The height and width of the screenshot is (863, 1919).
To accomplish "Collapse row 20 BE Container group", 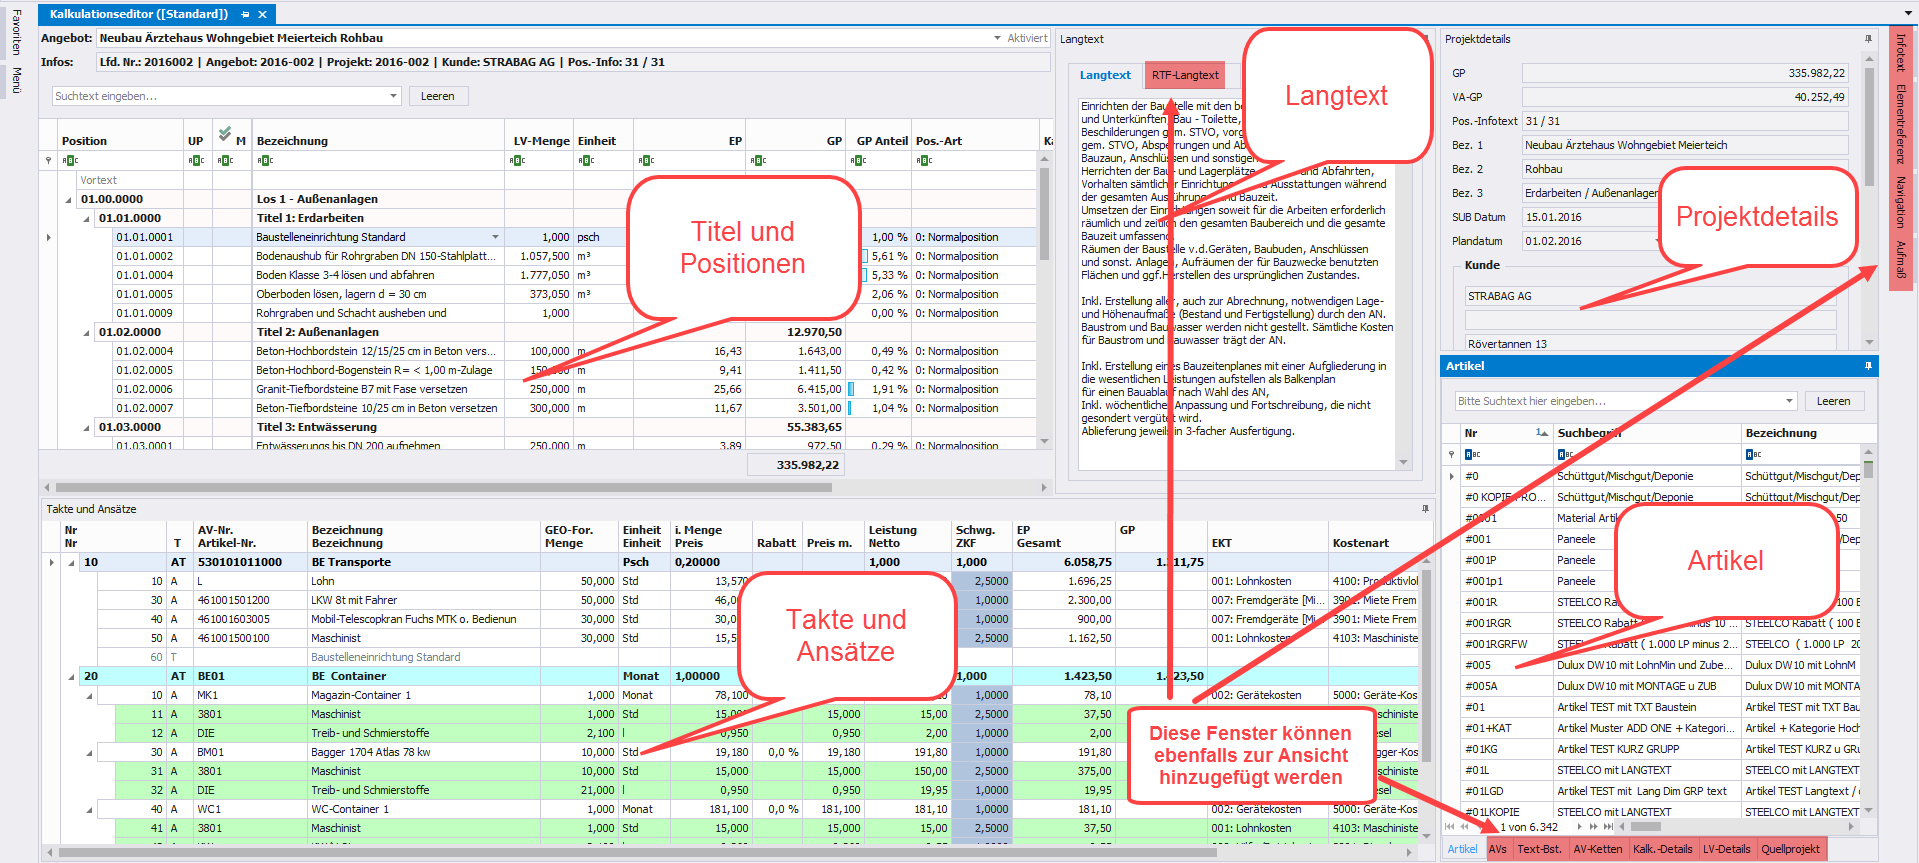I will tap(71, 677).
